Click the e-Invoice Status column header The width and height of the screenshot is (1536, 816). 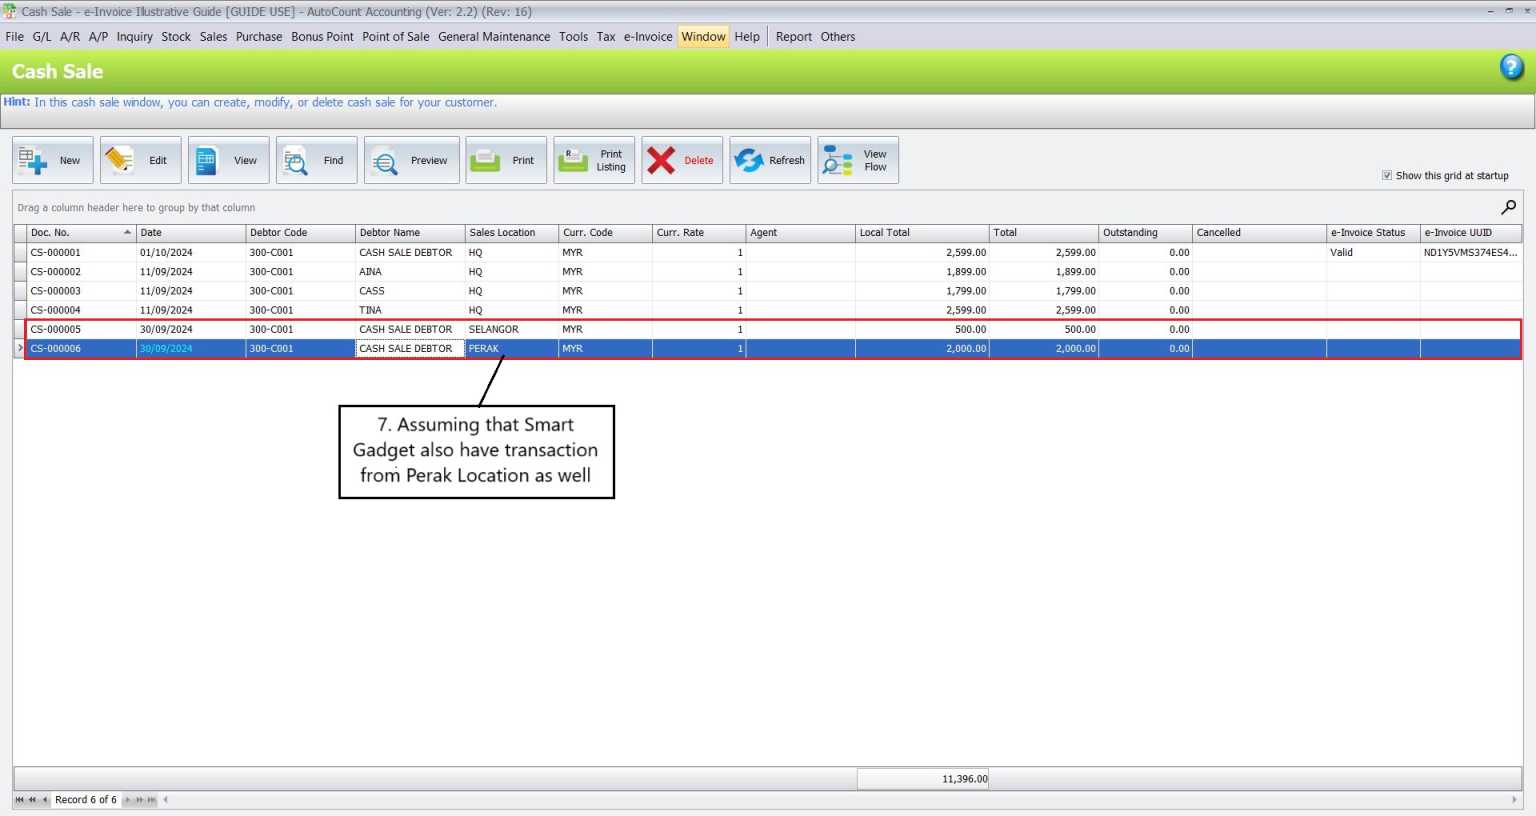point(1373,232)
